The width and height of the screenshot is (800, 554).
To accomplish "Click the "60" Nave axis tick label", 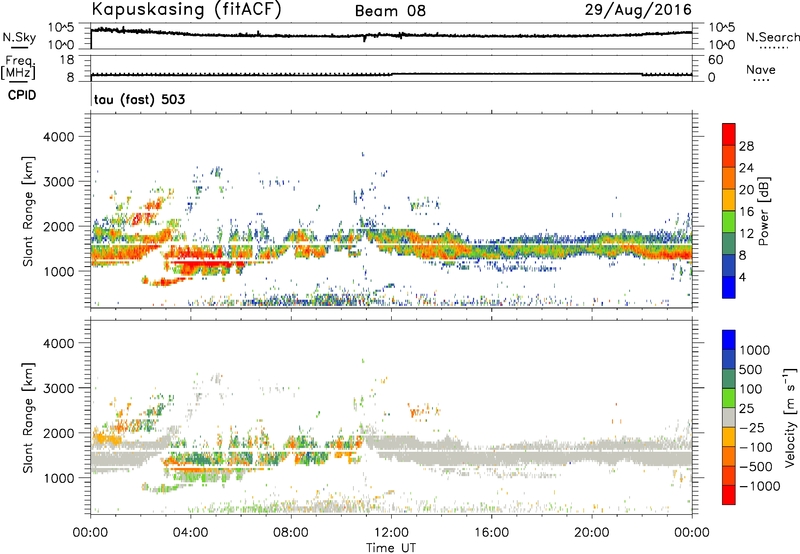I will tap(716, 60).
